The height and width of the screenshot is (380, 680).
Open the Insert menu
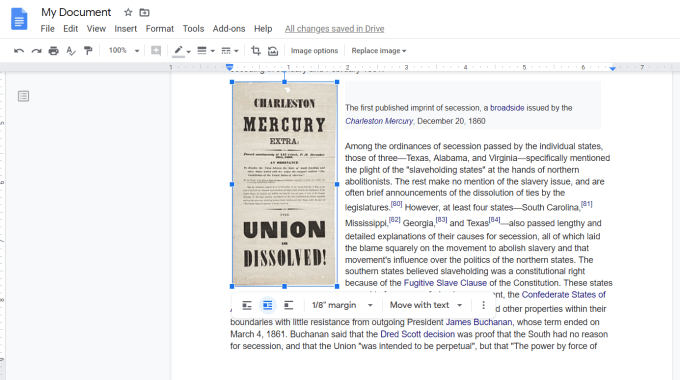pyautogui.click(x=125, y=29)
